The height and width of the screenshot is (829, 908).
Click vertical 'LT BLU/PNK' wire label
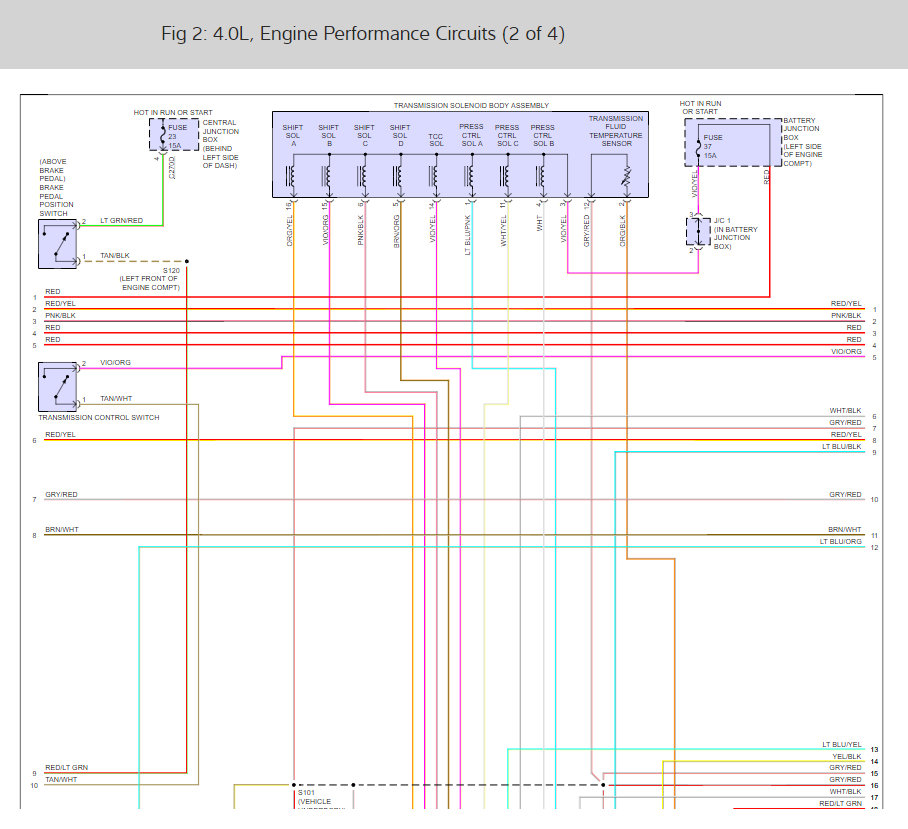coord(467,235)
